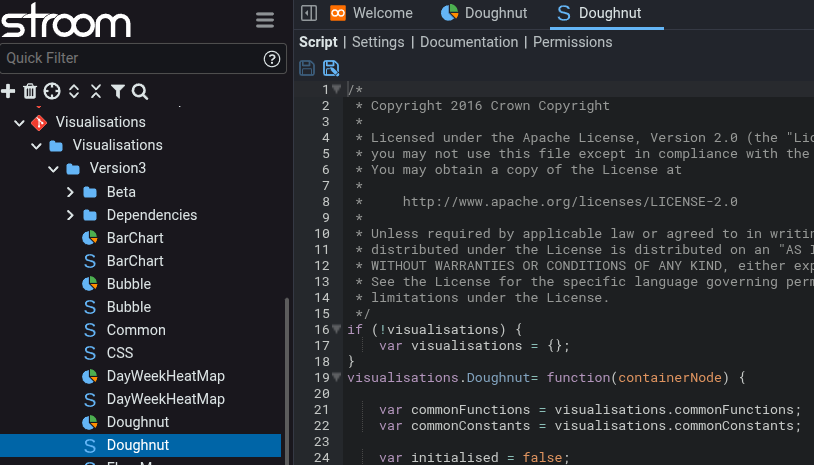Click the expand all icon
814x465 pixels.
tap(74, 91)
